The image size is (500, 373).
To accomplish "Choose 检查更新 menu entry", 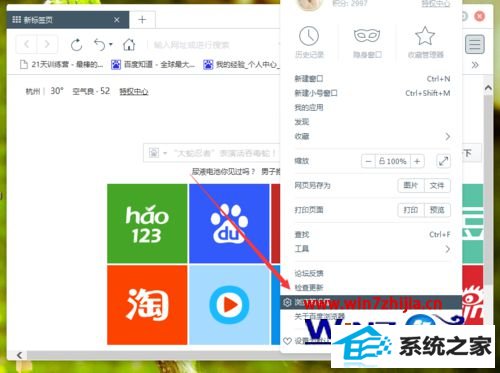I will [x=372, y=287].
